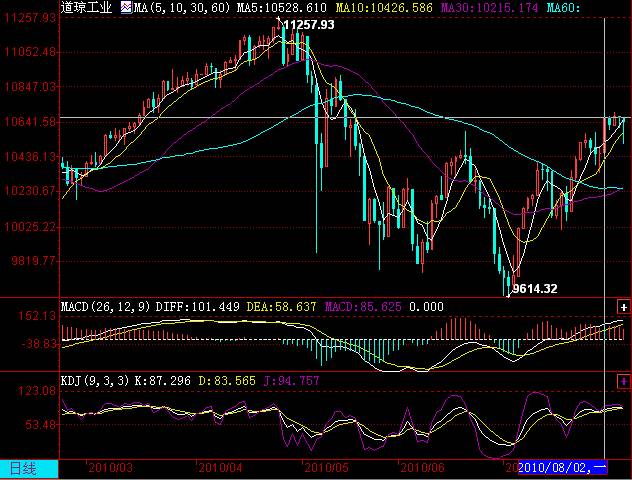Click the 10230.67 price axis label
This screenshot has height=480, width=632.
coord(30,191)
